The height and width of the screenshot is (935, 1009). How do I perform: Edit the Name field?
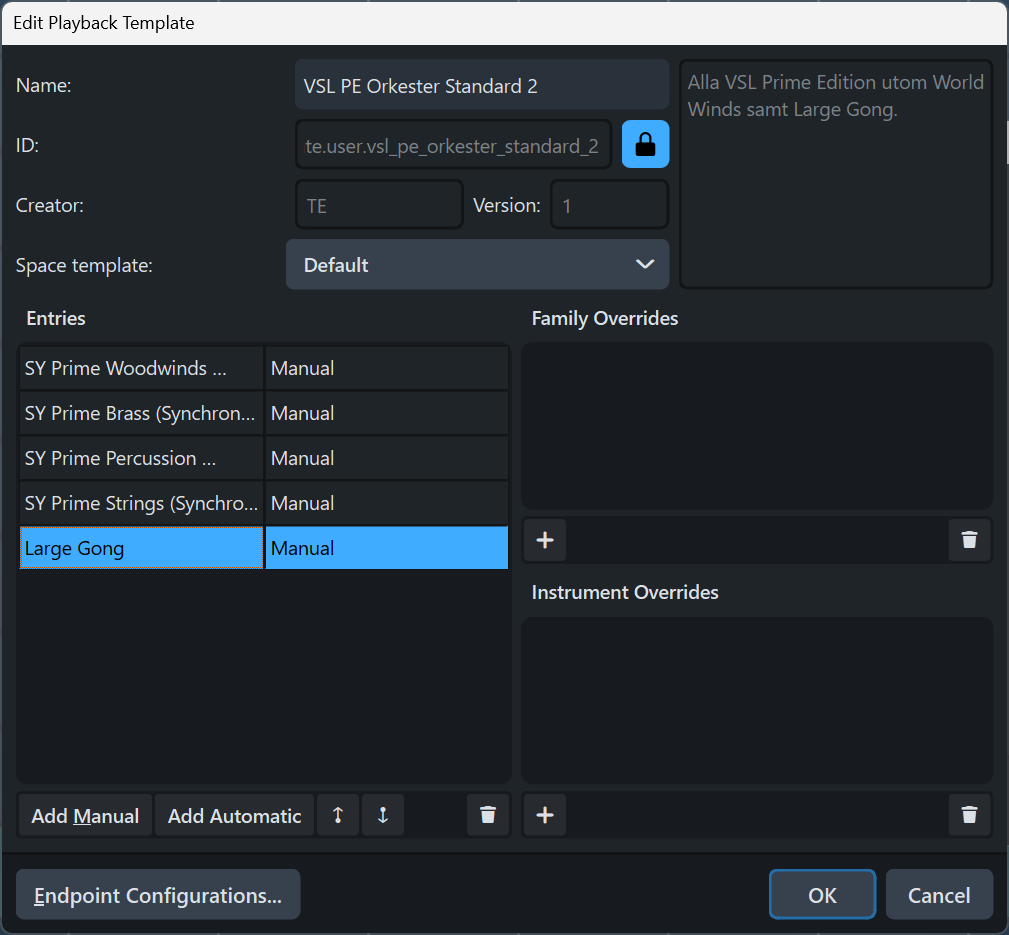[482, 85]
